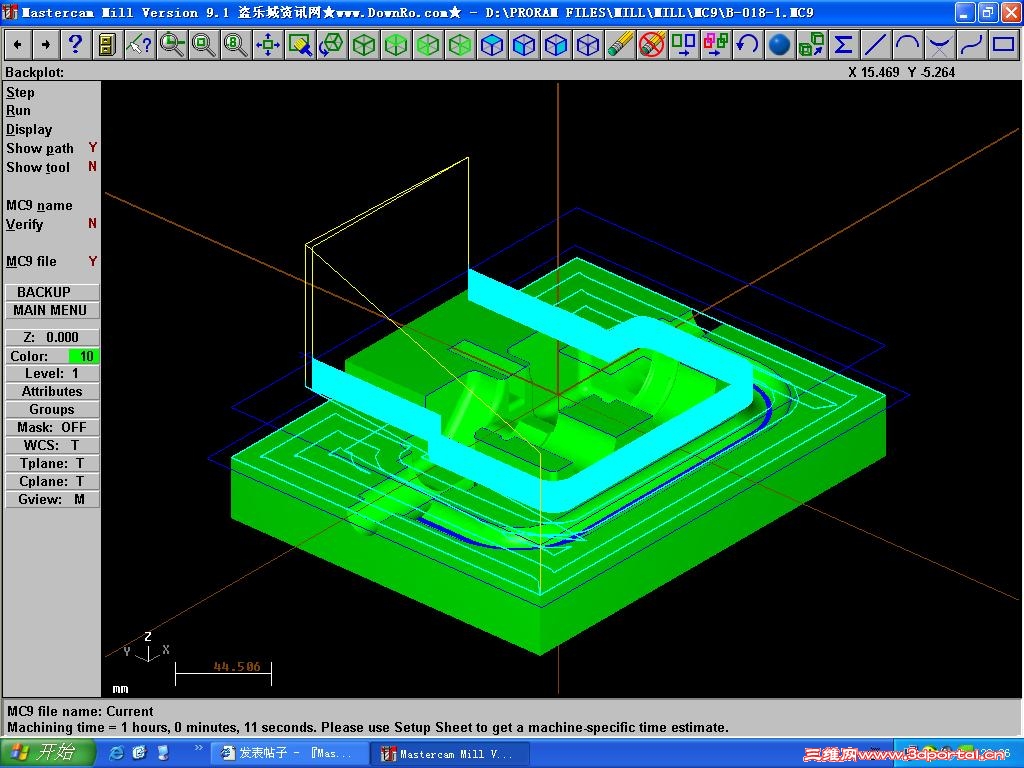Click the green cubes with arrow icon
The image size is (1024, 768).
click(x=811, y=44)
